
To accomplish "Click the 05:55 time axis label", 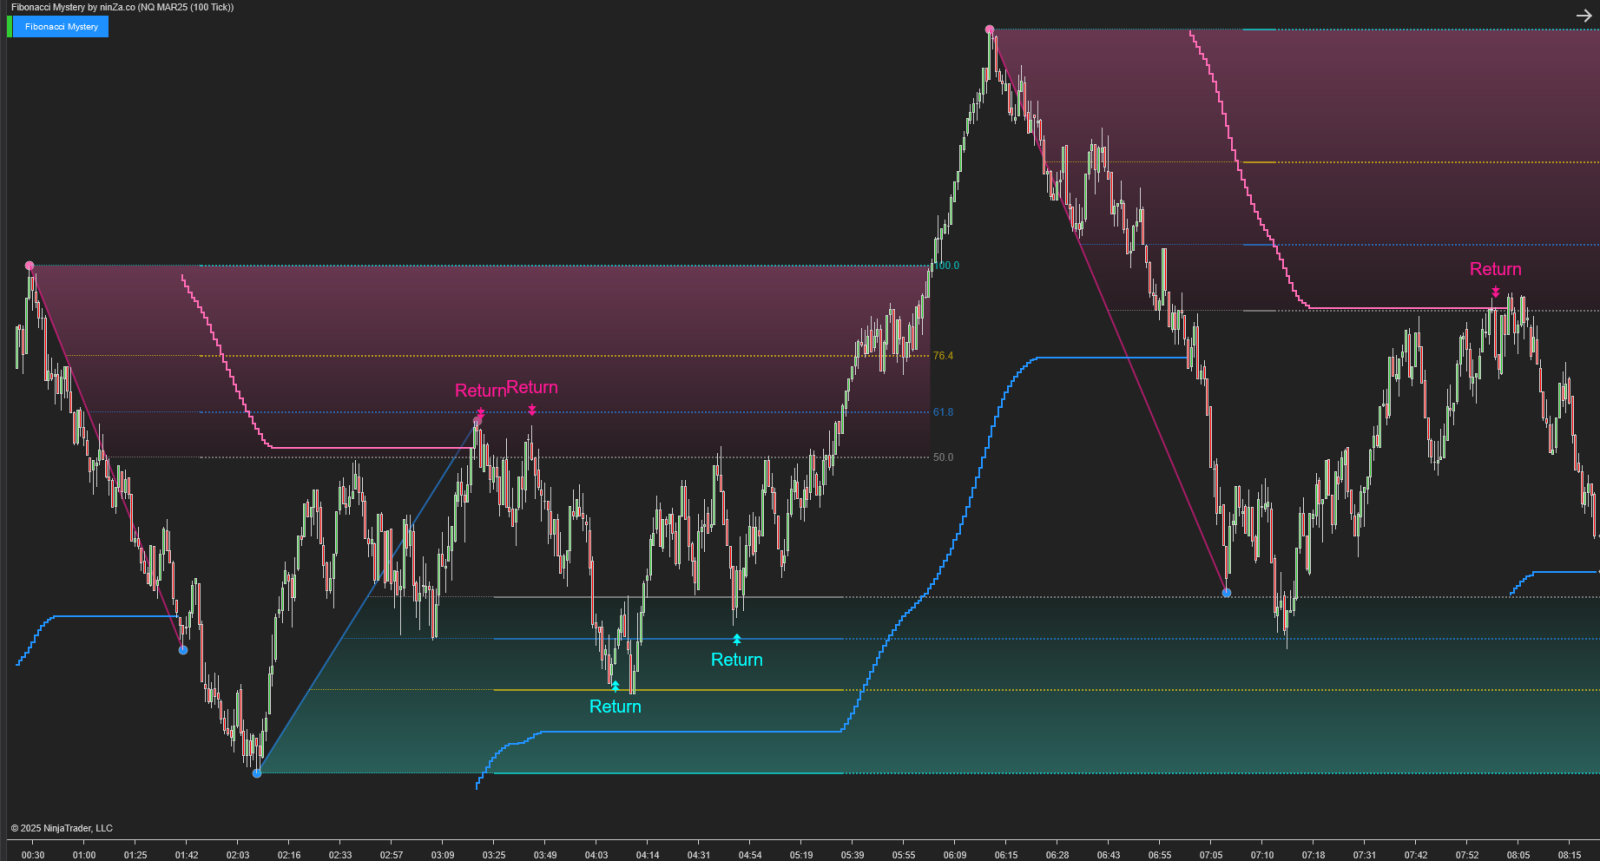I will 903,855.
